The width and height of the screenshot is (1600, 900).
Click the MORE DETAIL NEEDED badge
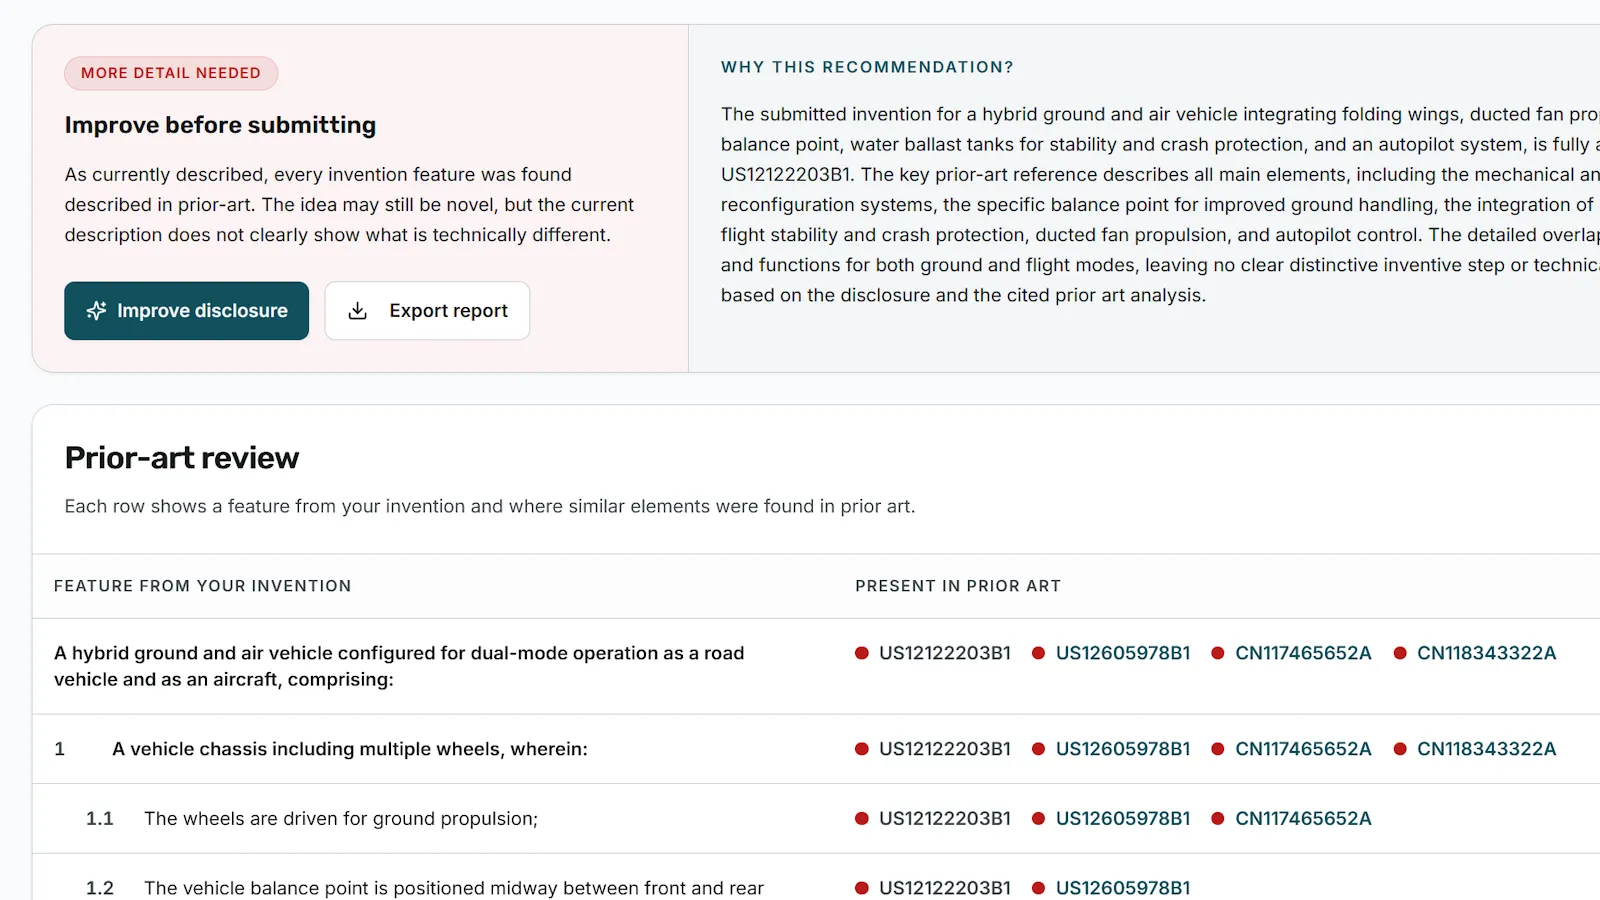point(171,73)
